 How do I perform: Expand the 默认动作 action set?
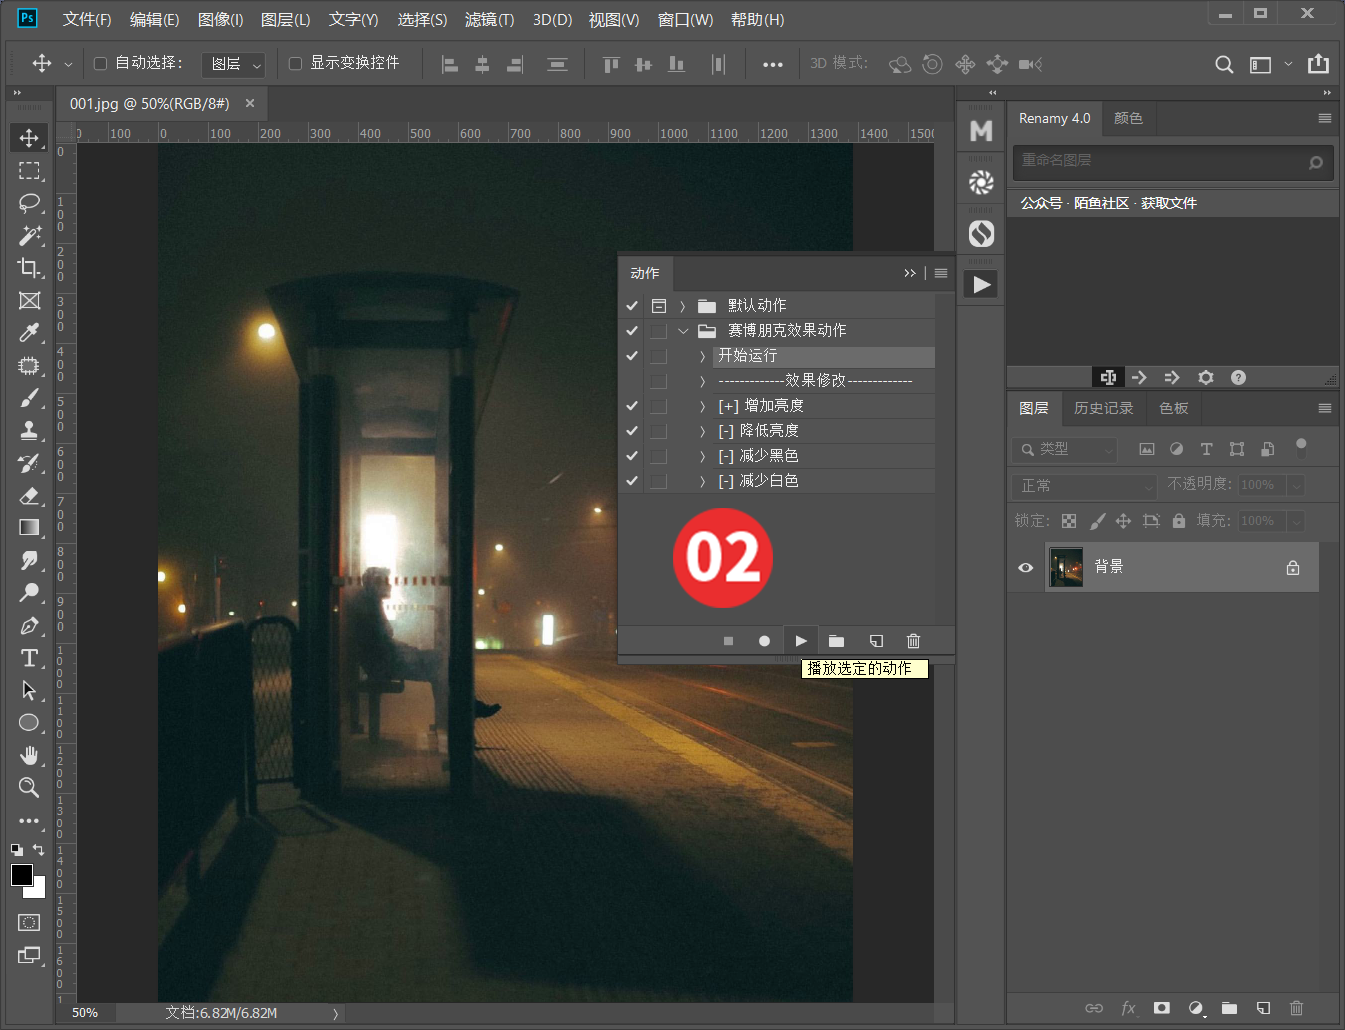682,306
